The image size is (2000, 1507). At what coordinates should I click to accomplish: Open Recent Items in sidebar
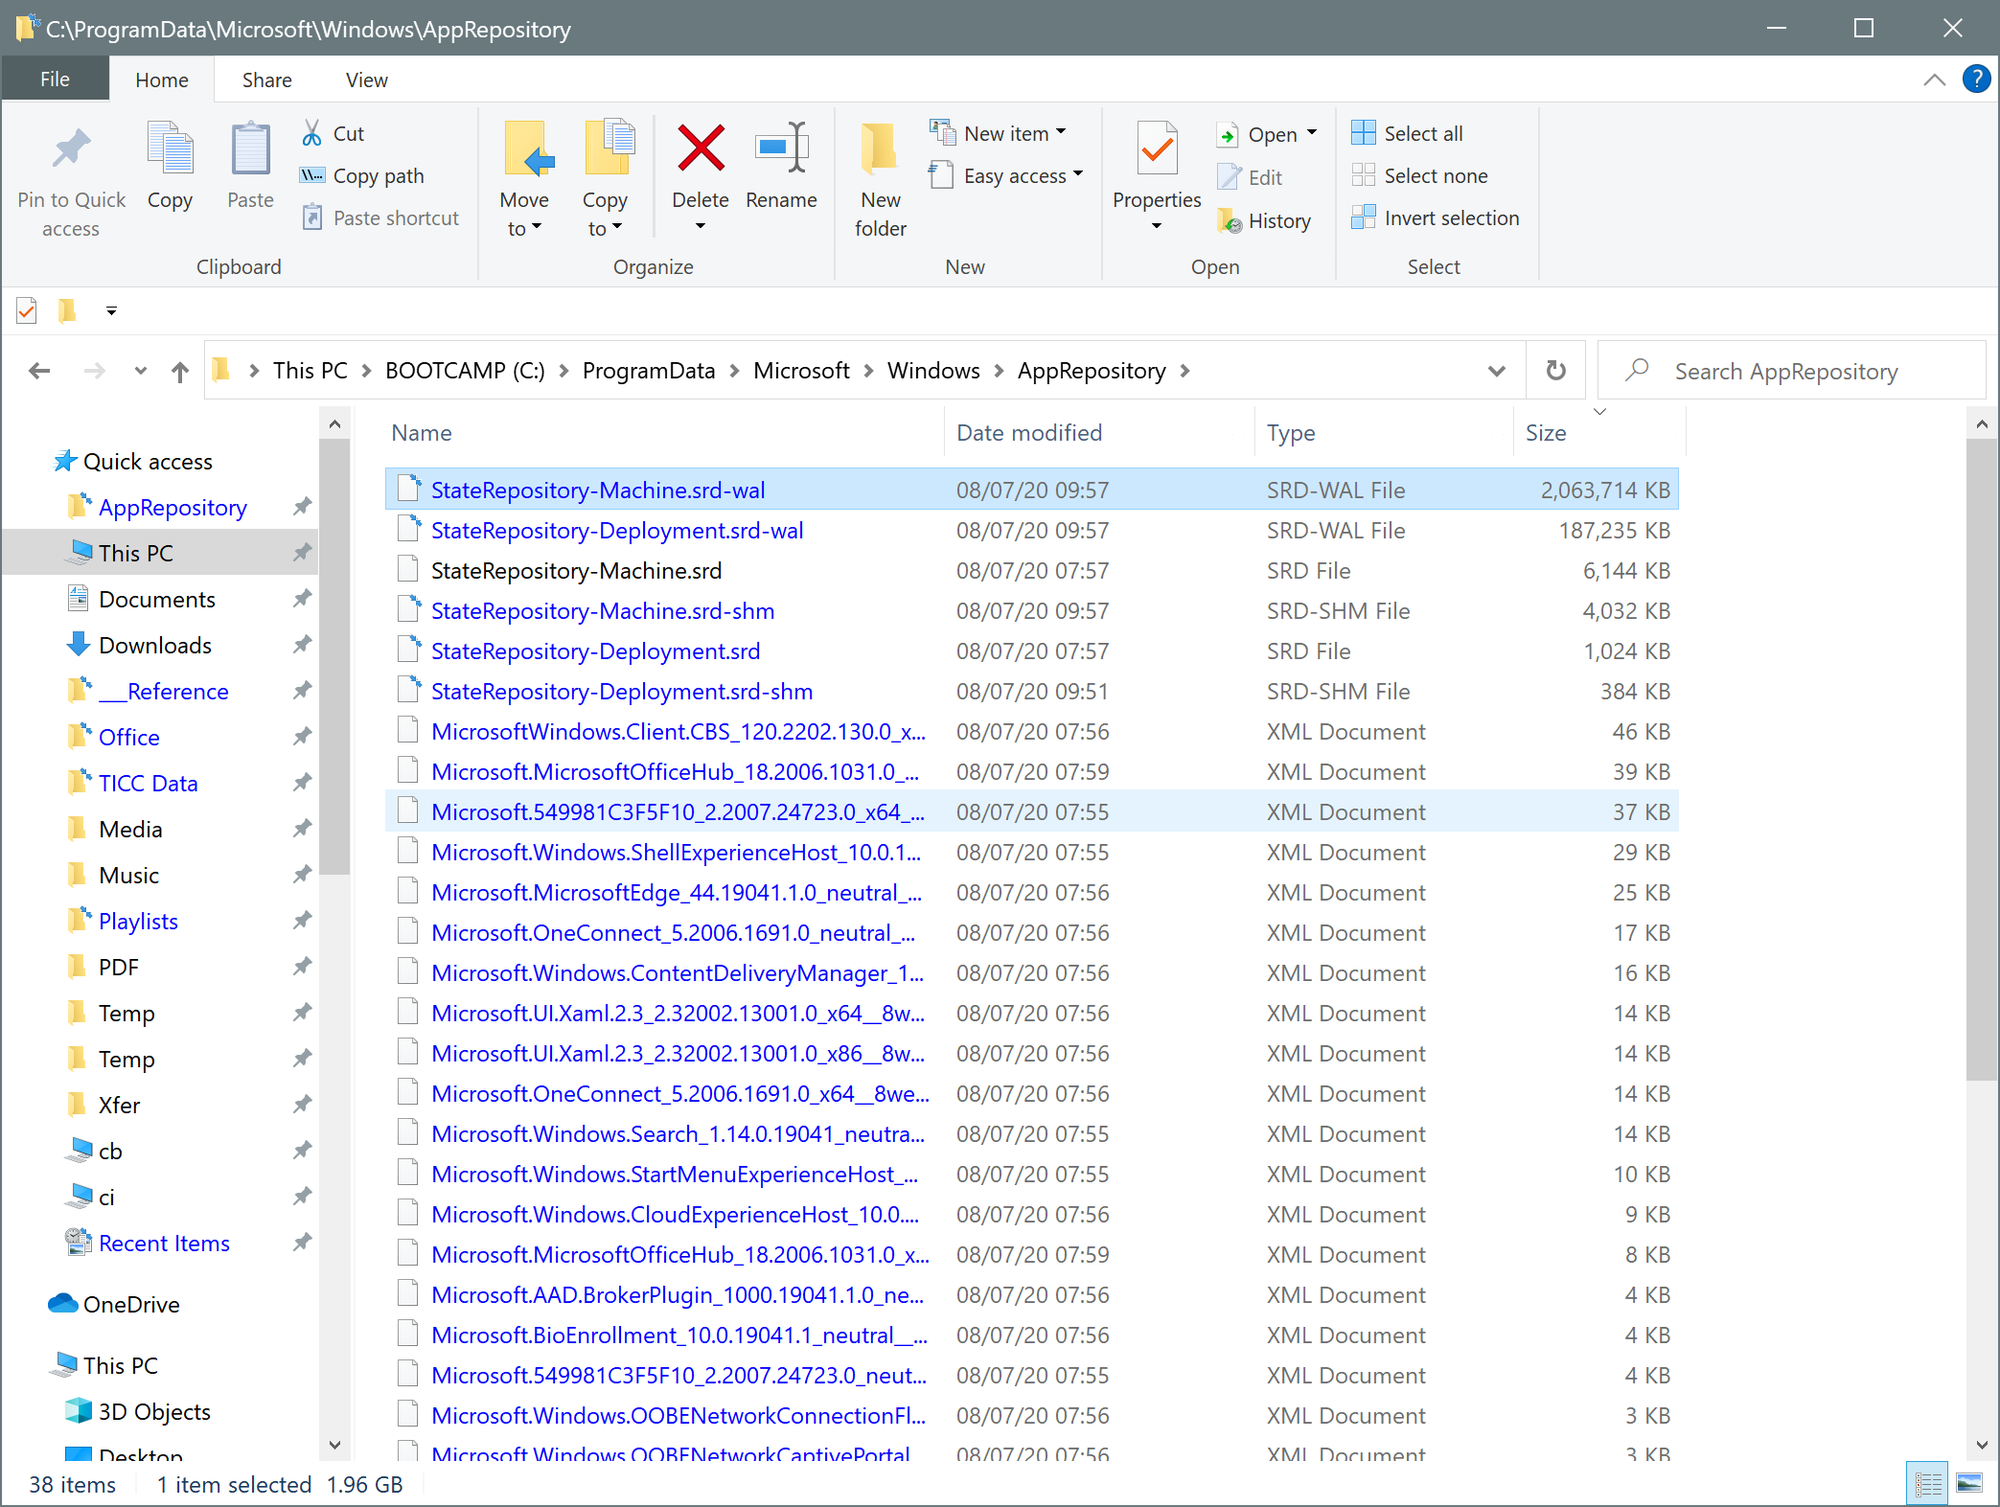coord(164,1243)
